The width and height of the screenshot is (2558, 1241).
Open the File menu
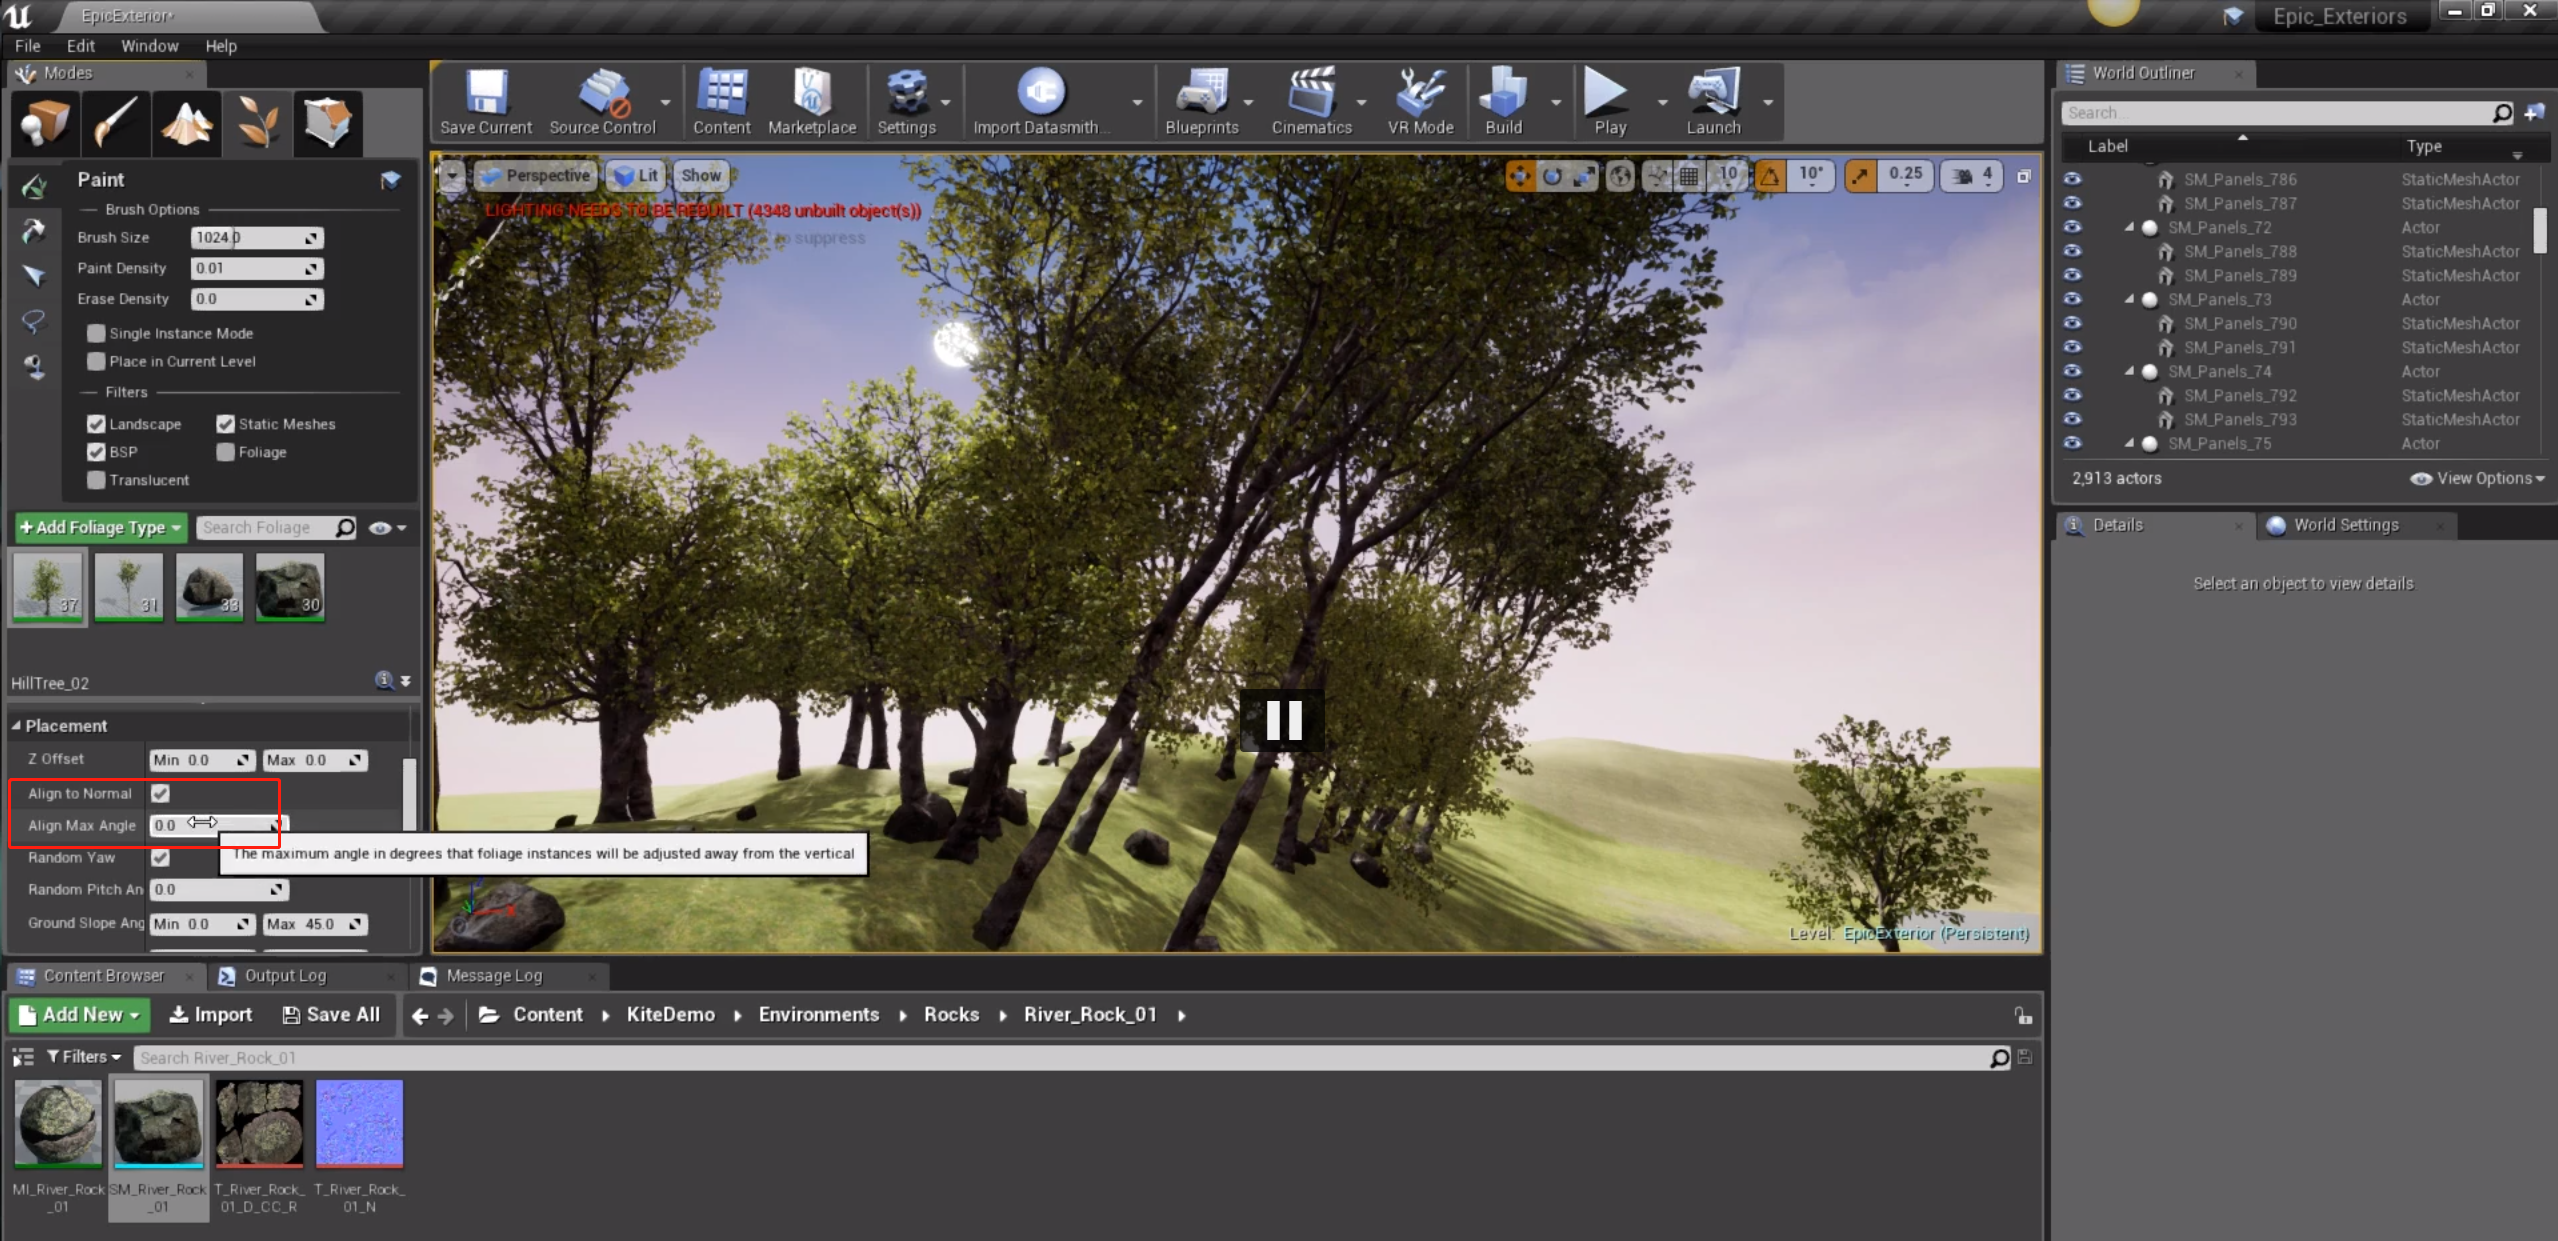pos(28,46)
